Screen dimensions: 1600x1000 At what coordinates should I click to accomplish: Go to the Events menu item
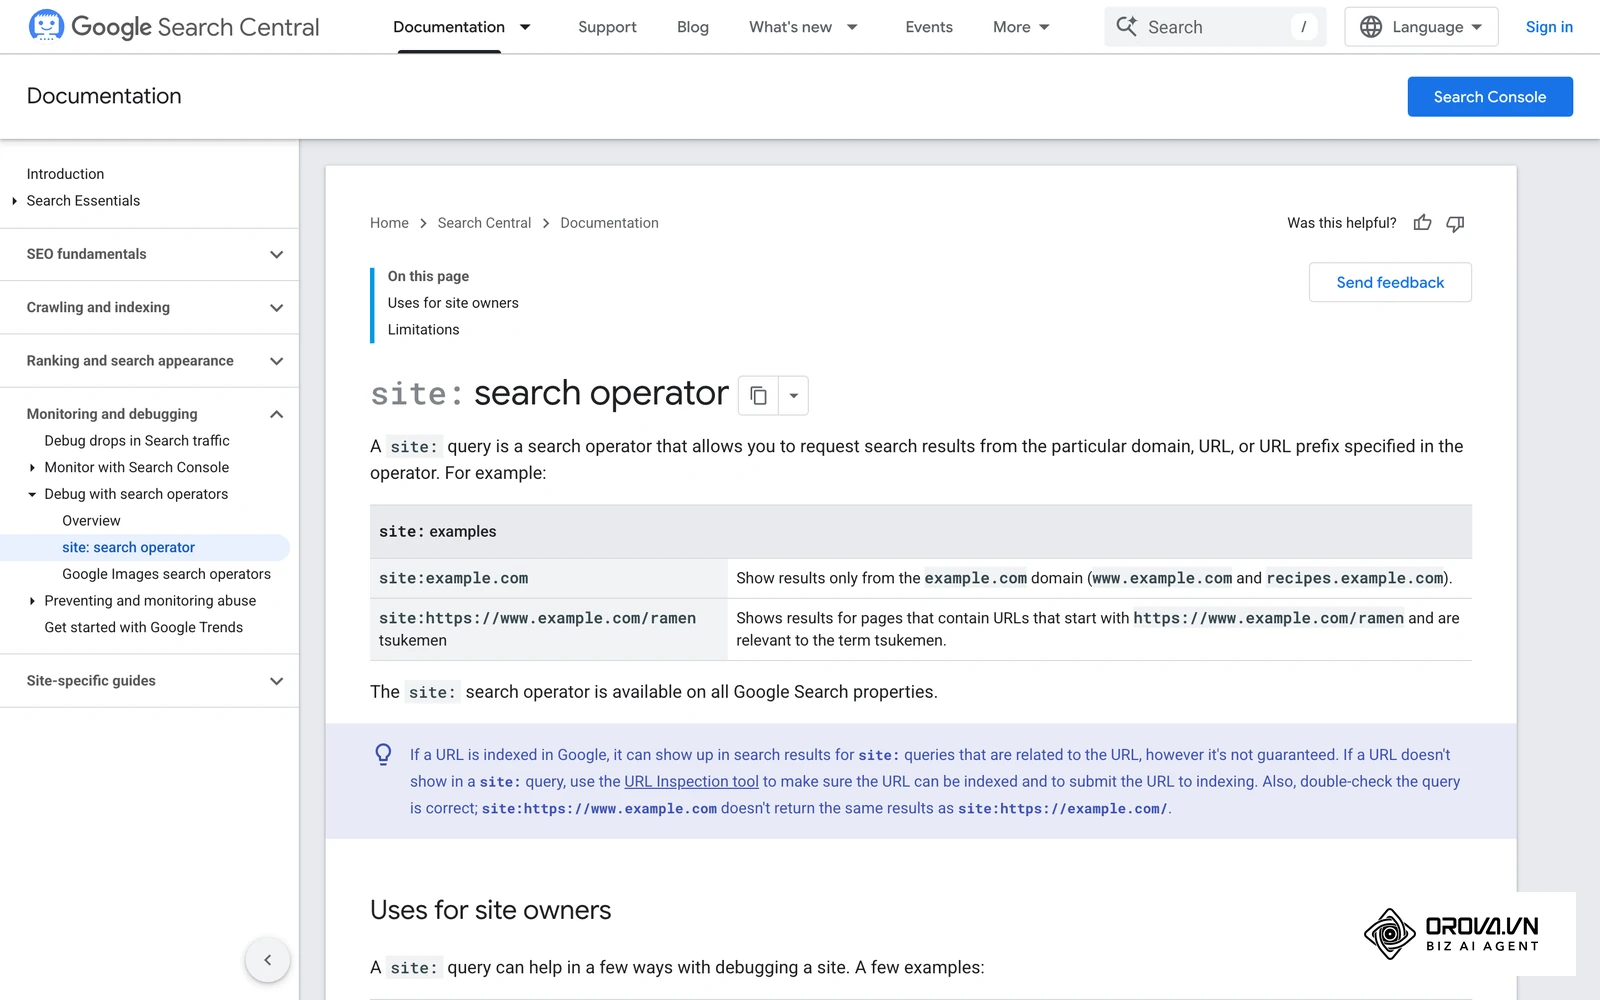929,27
